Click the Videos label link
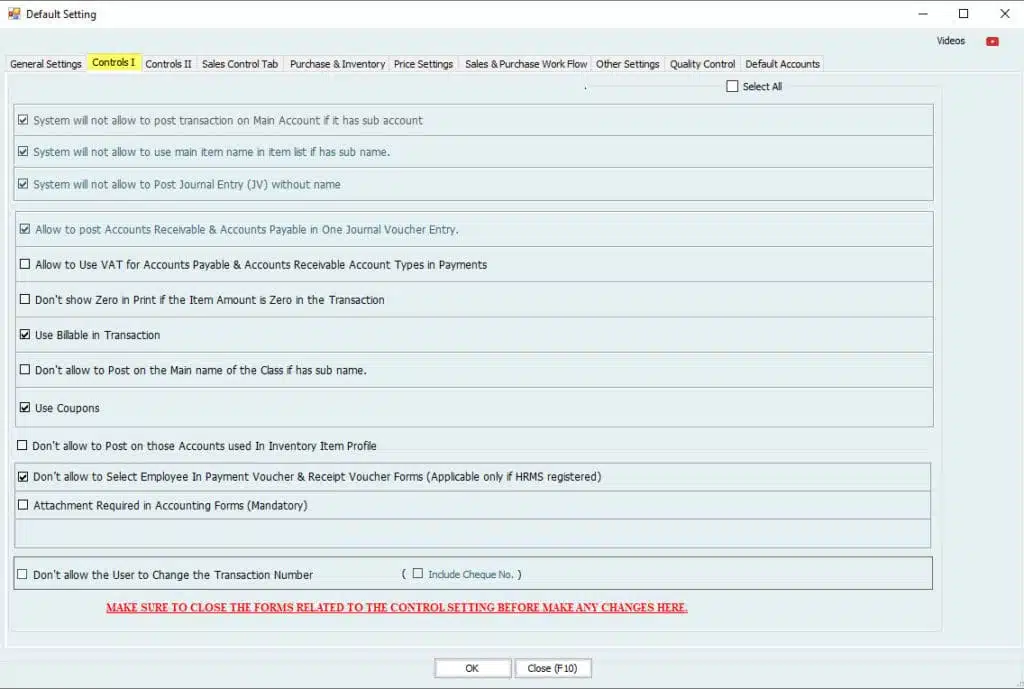This screenshot has height=689, width=1024. tap(951, 41)
